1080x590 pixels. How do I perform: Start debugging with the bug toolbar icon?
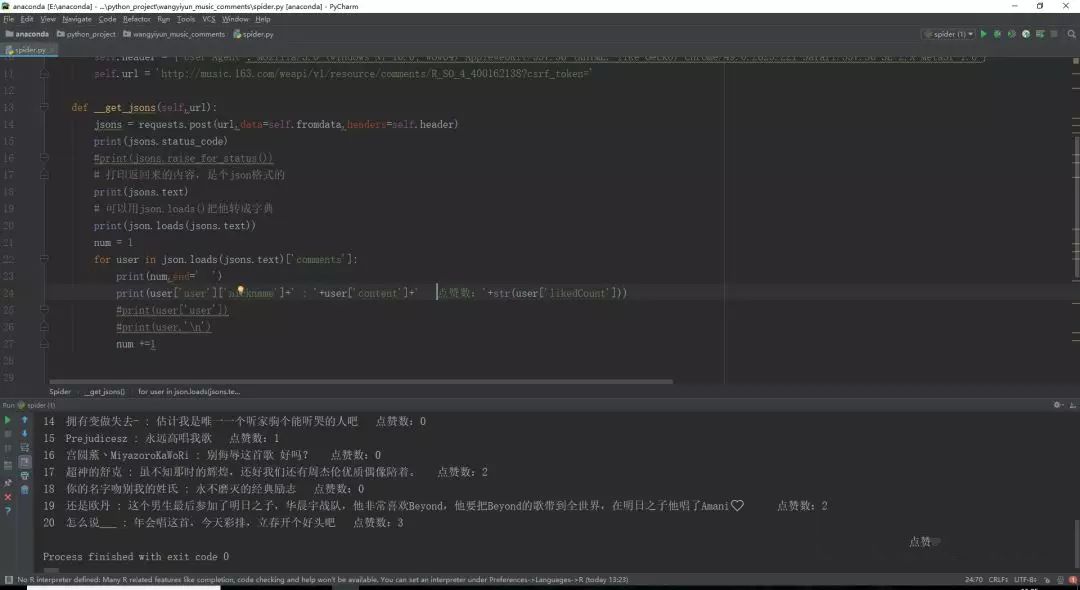(x=997, y=34)
